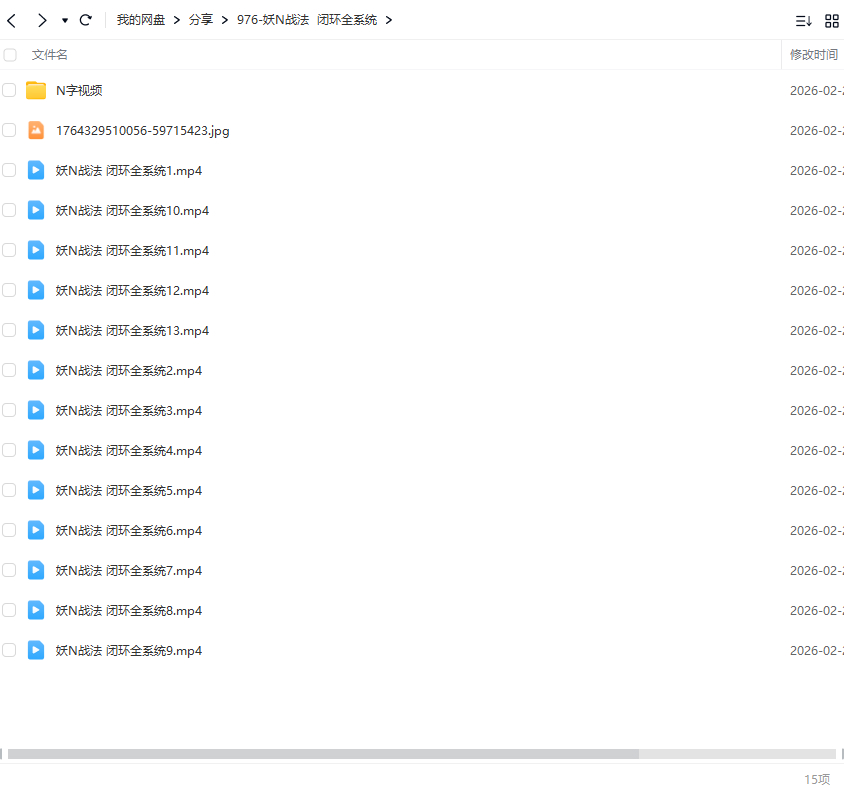Tick checkbox beside 妖N战法 闭环全系统13.mp4
Image resolution: width=844 pixels, height=788 pixels.
coord(10,330)
